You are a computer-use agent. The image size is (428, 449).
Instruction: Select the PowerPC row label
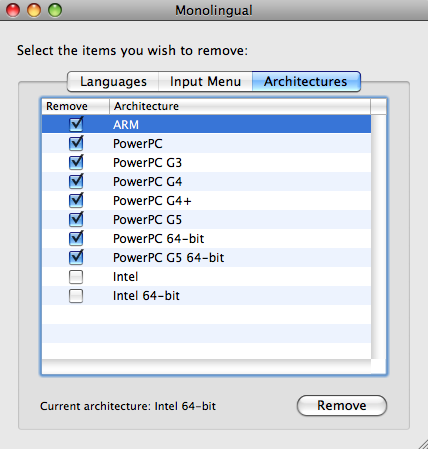[137, 144]
